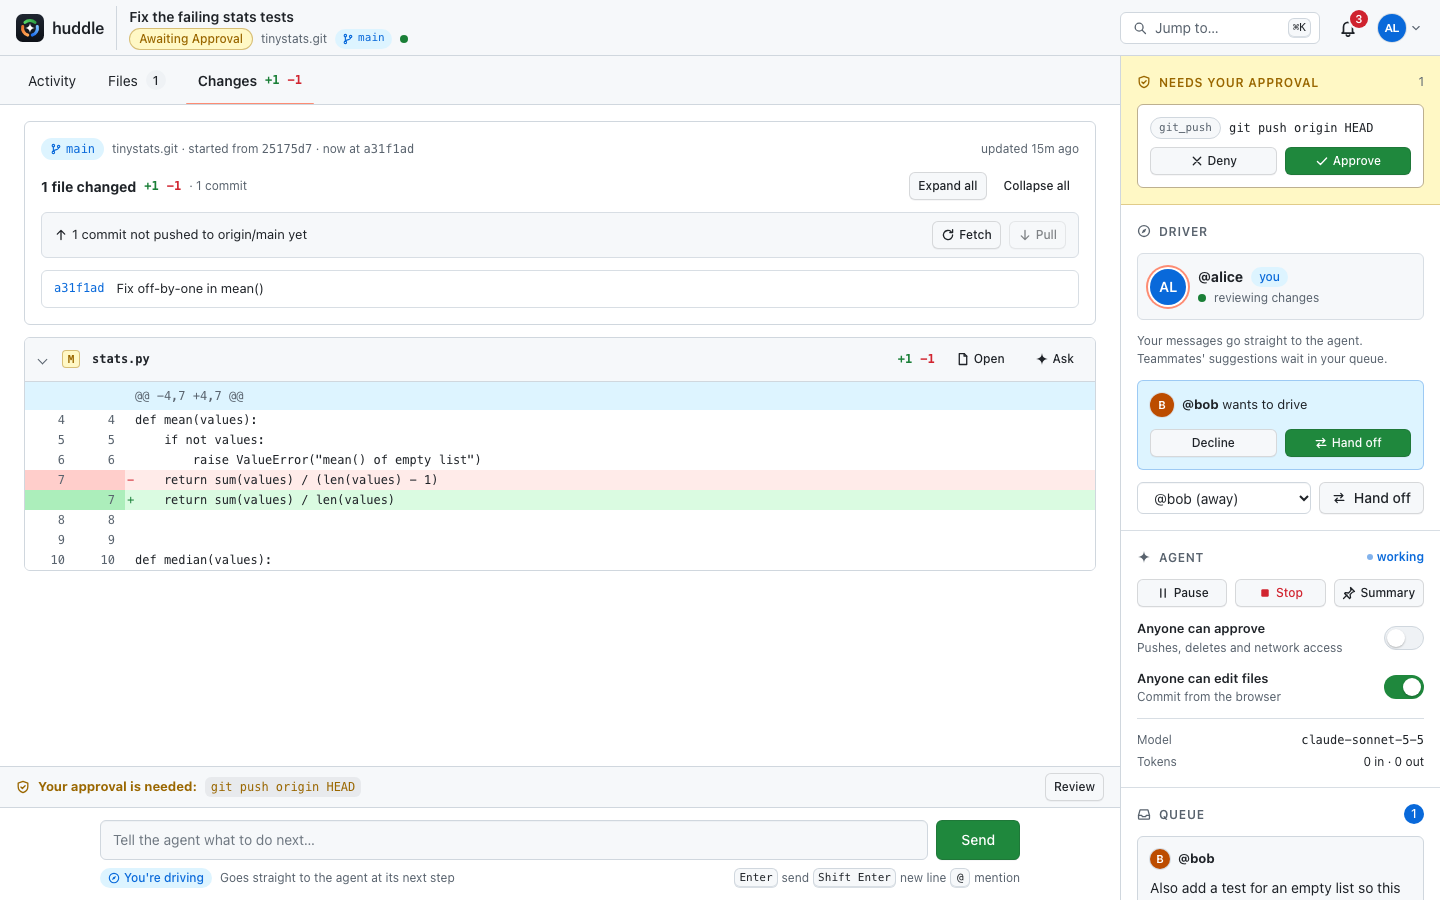
Task: Send the message to the agent
Action: click(x=978, y=840)
